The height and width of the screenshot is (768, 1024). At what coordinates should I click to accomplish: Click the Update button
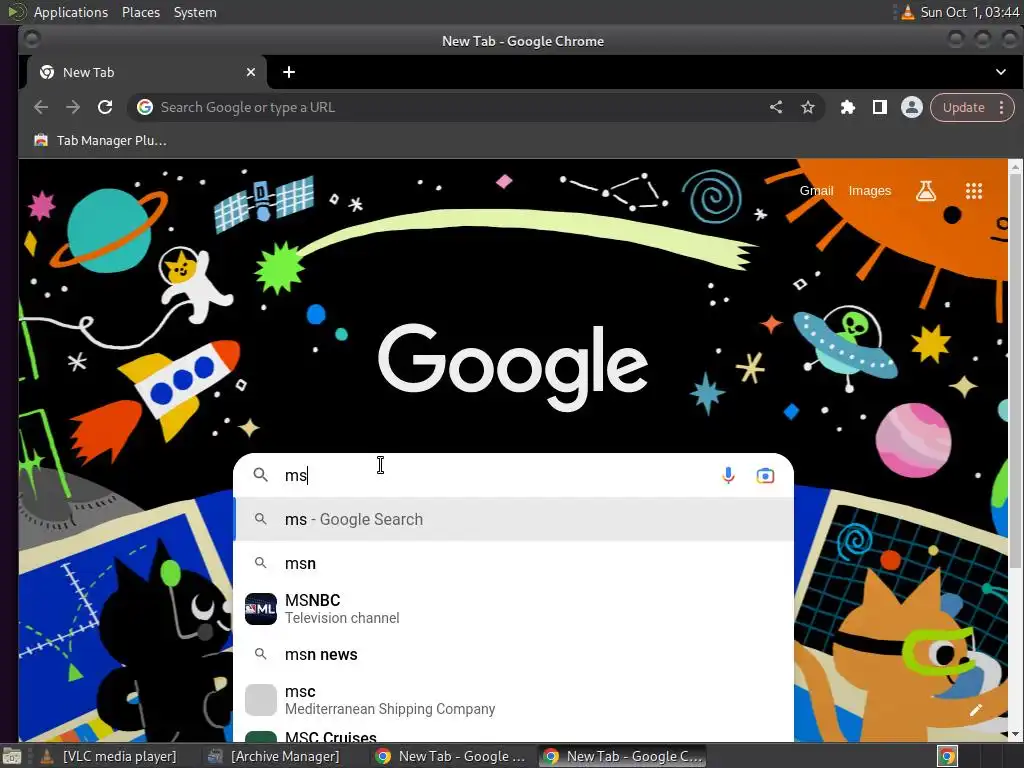[x=963, y=107]
